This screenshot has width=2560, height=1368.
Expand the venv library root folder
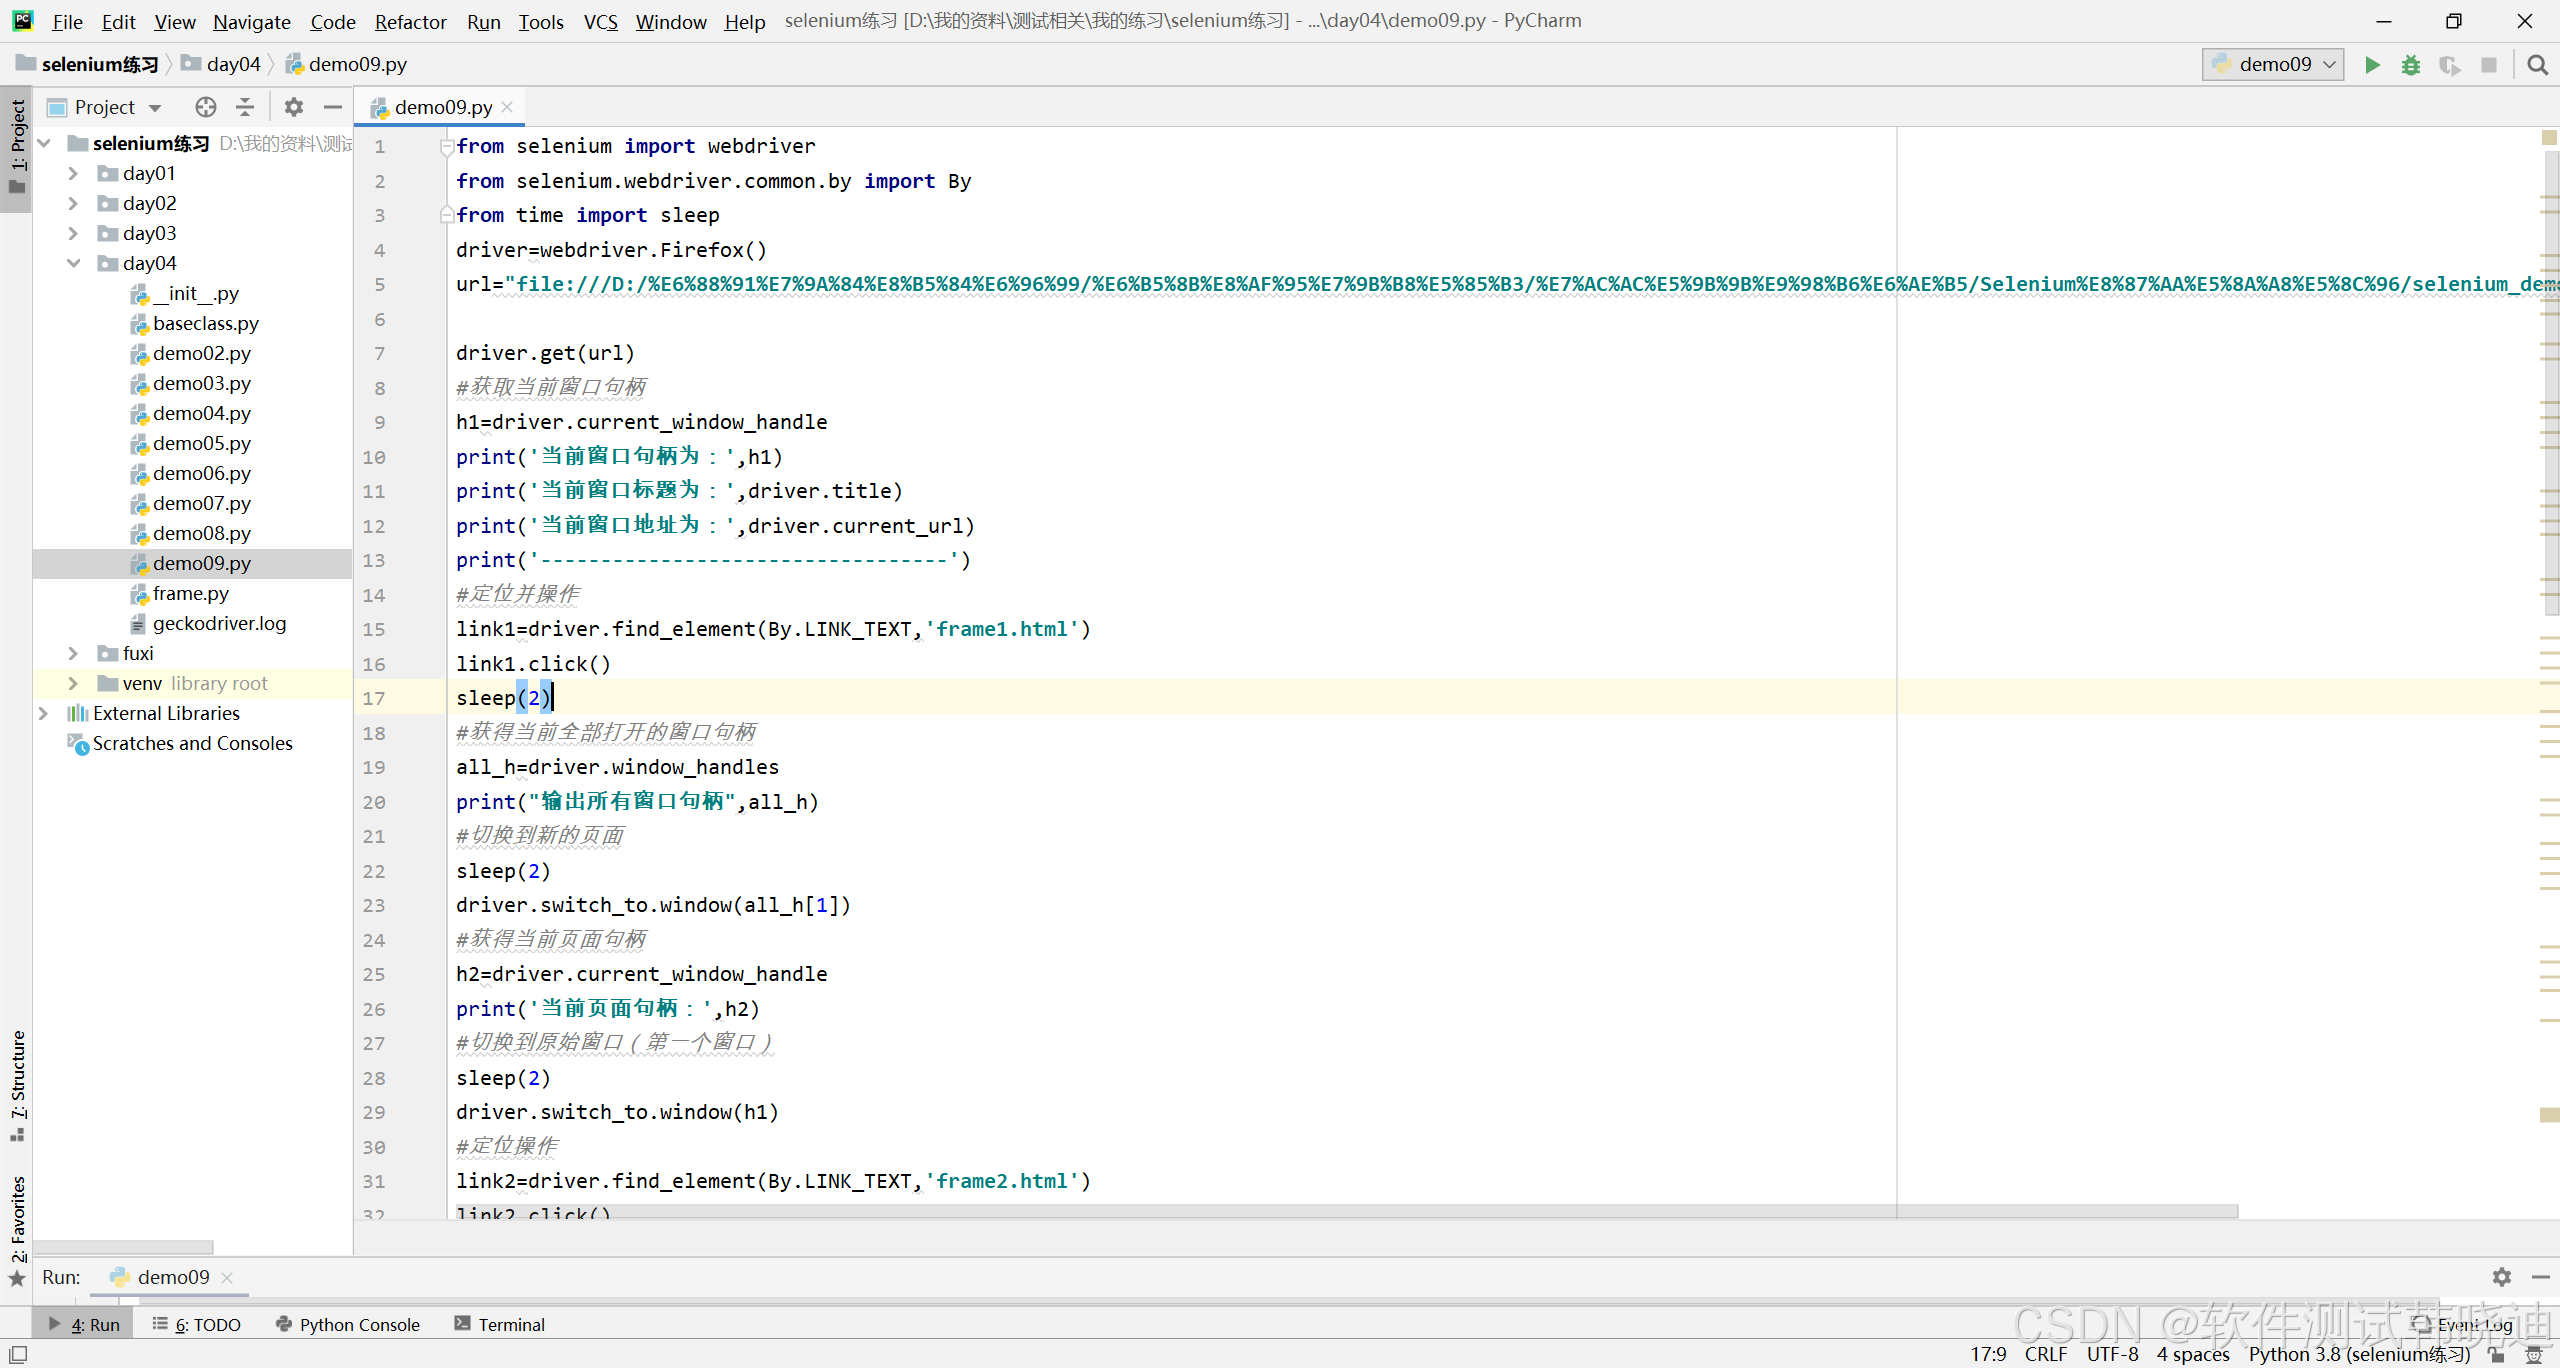point(73,683)
